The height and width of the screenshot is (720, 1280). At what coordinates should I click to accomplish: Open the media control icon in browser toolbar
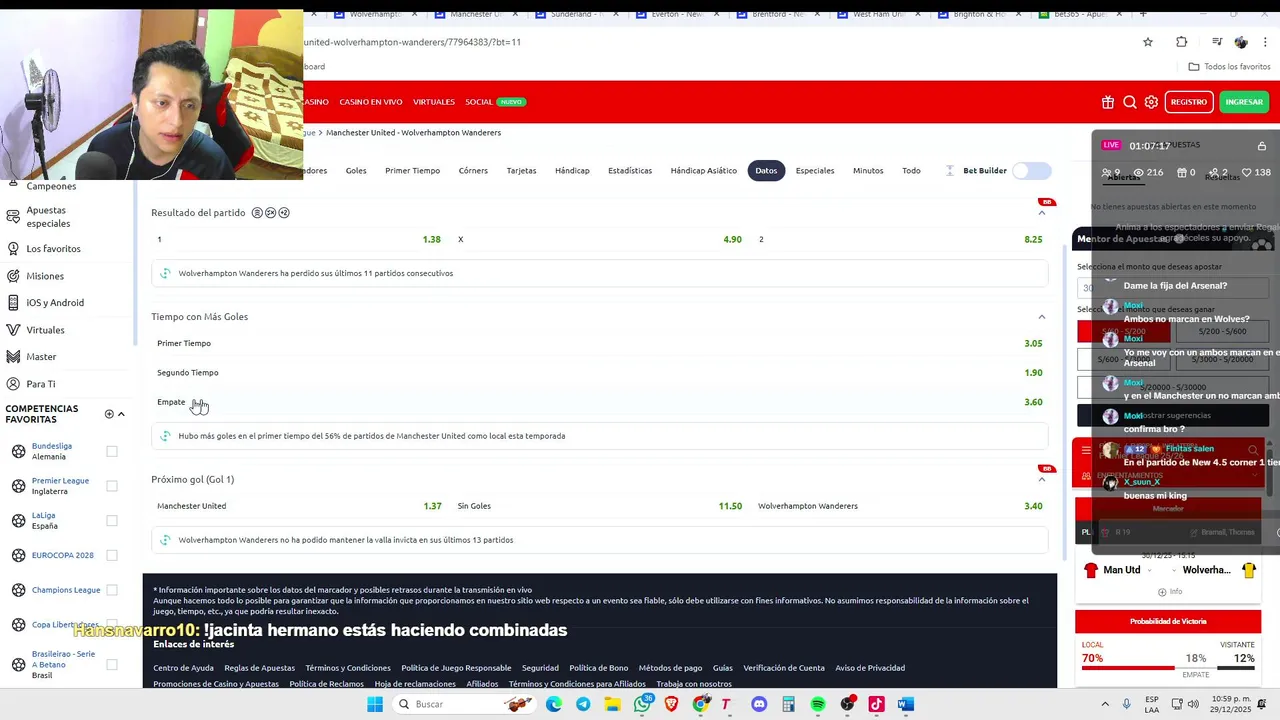1217,42
